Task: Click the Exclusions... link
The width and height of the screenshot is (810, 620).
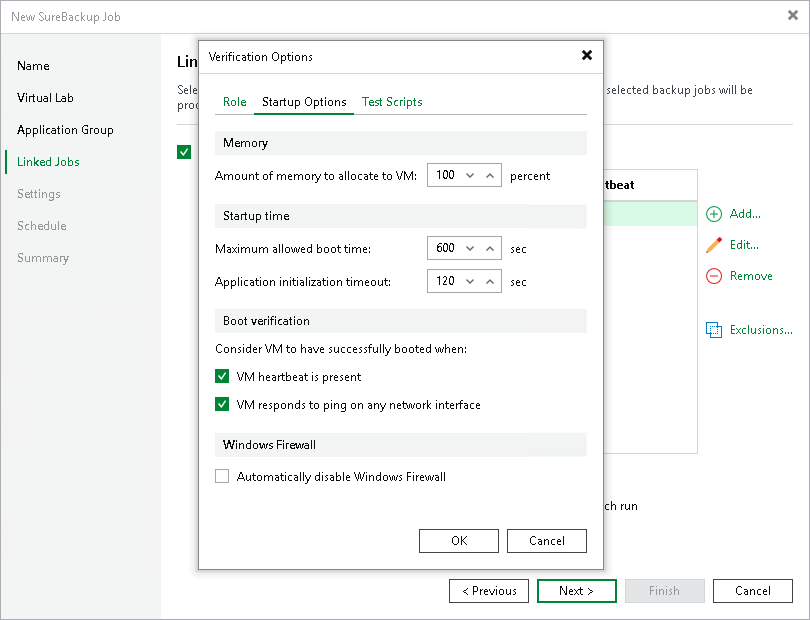Action: tap(761, 330)
